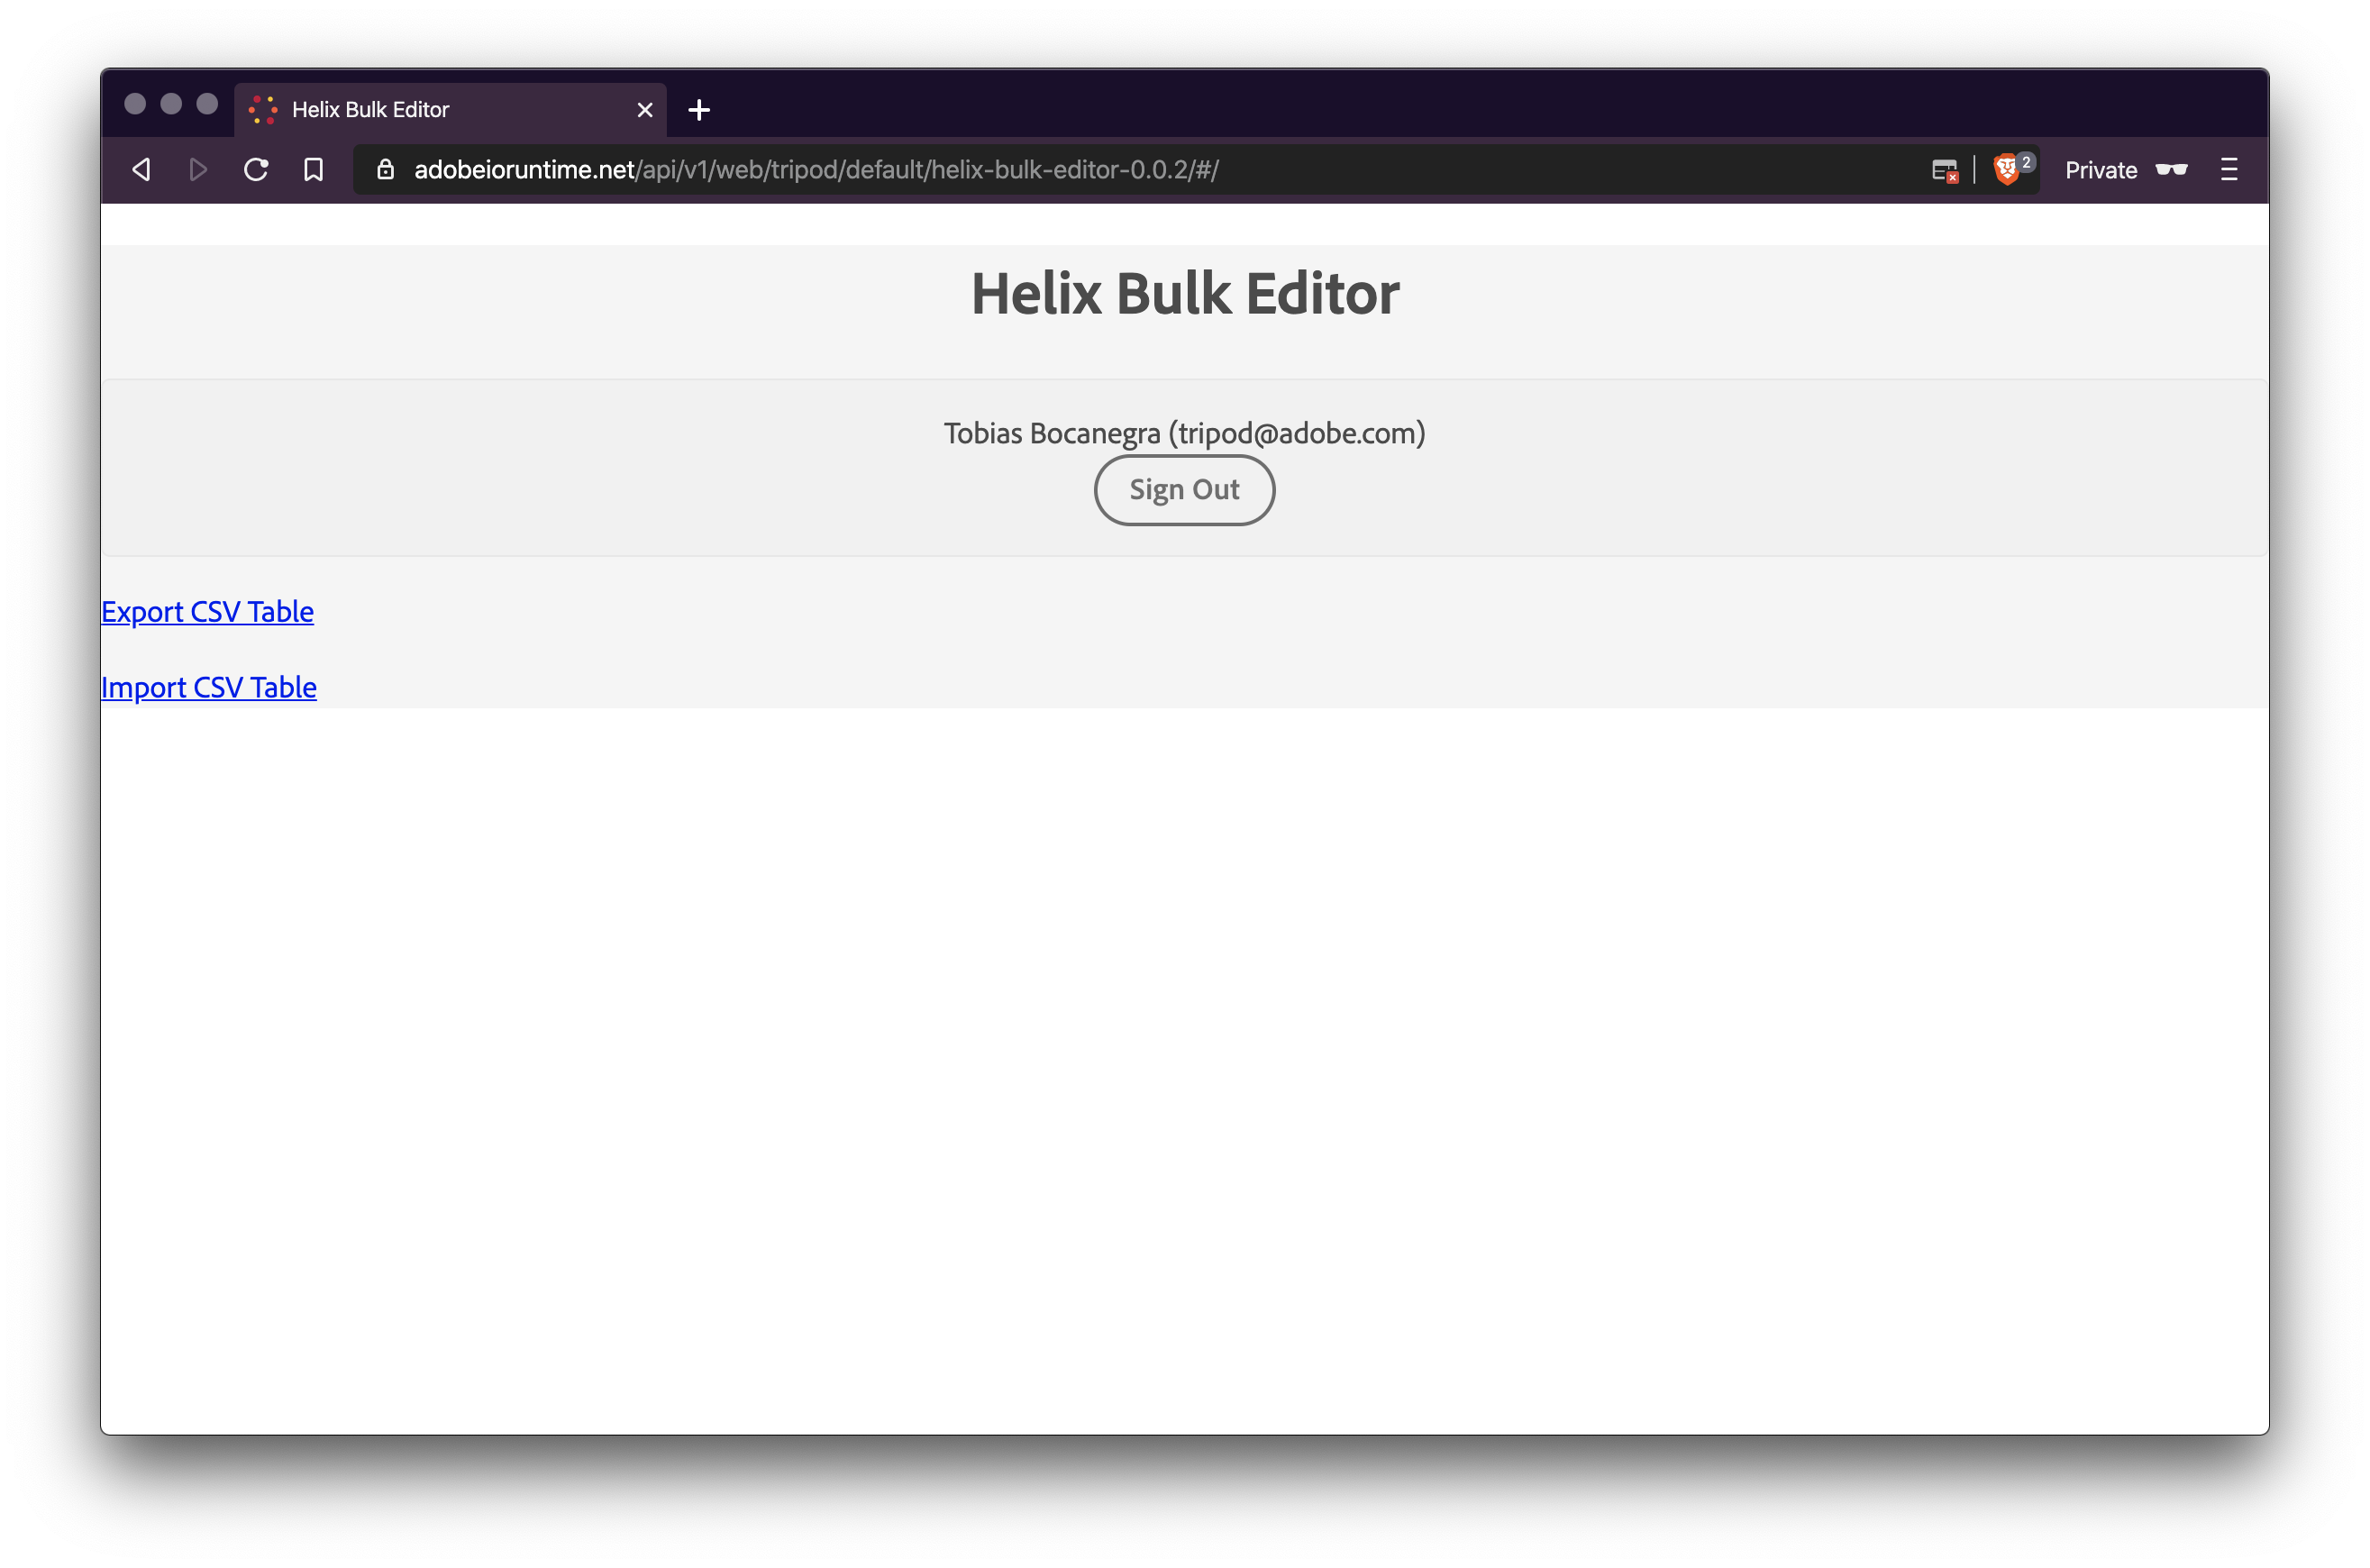The image size is (2370, 1568).
Task: Close the Helix Bulk Editor tab
Action: pyautogui.click(x=644, y=109)
